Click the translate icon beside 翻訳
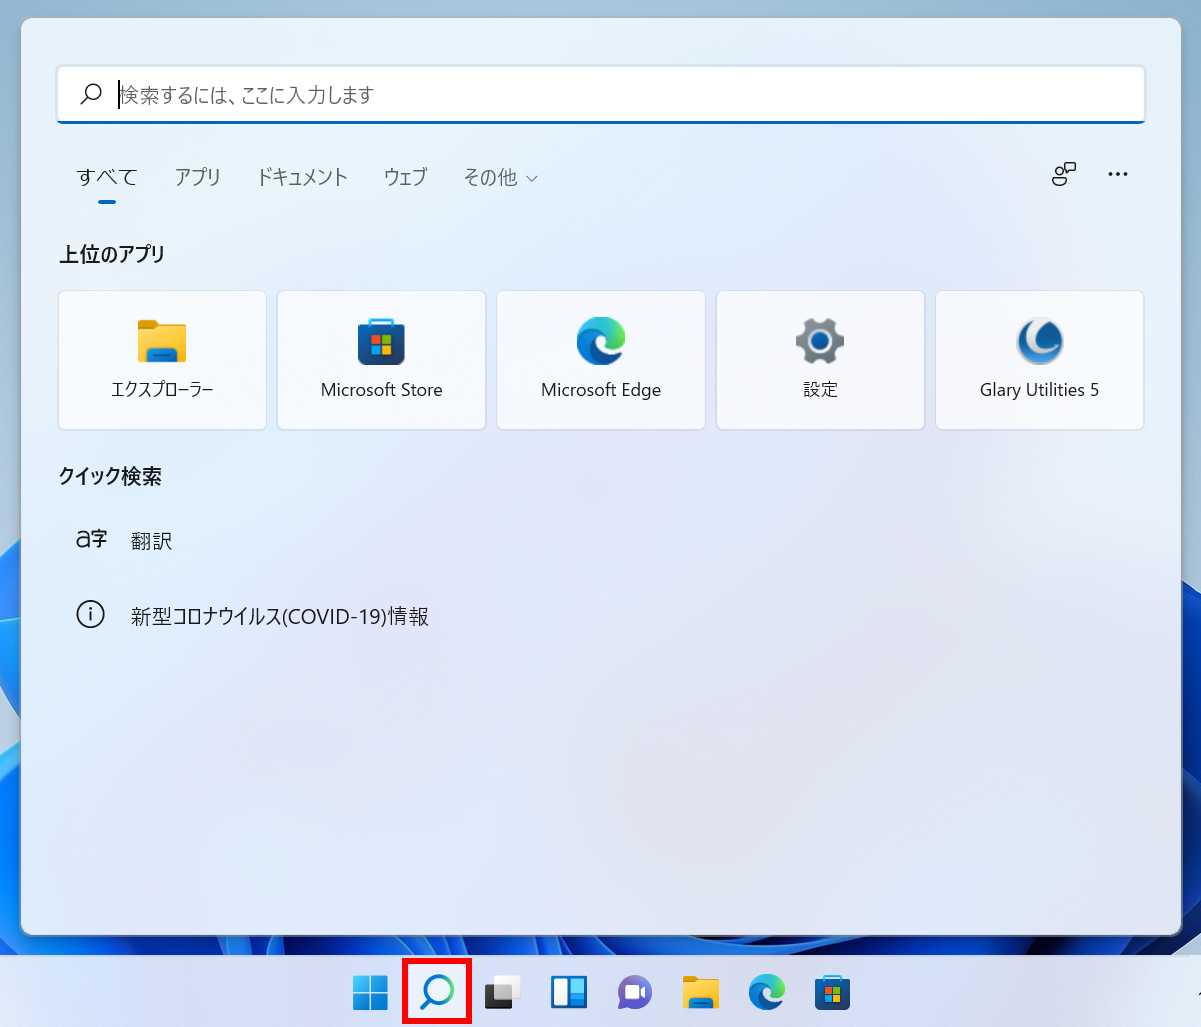1201x1027 pixels. (x=91, y=539)
